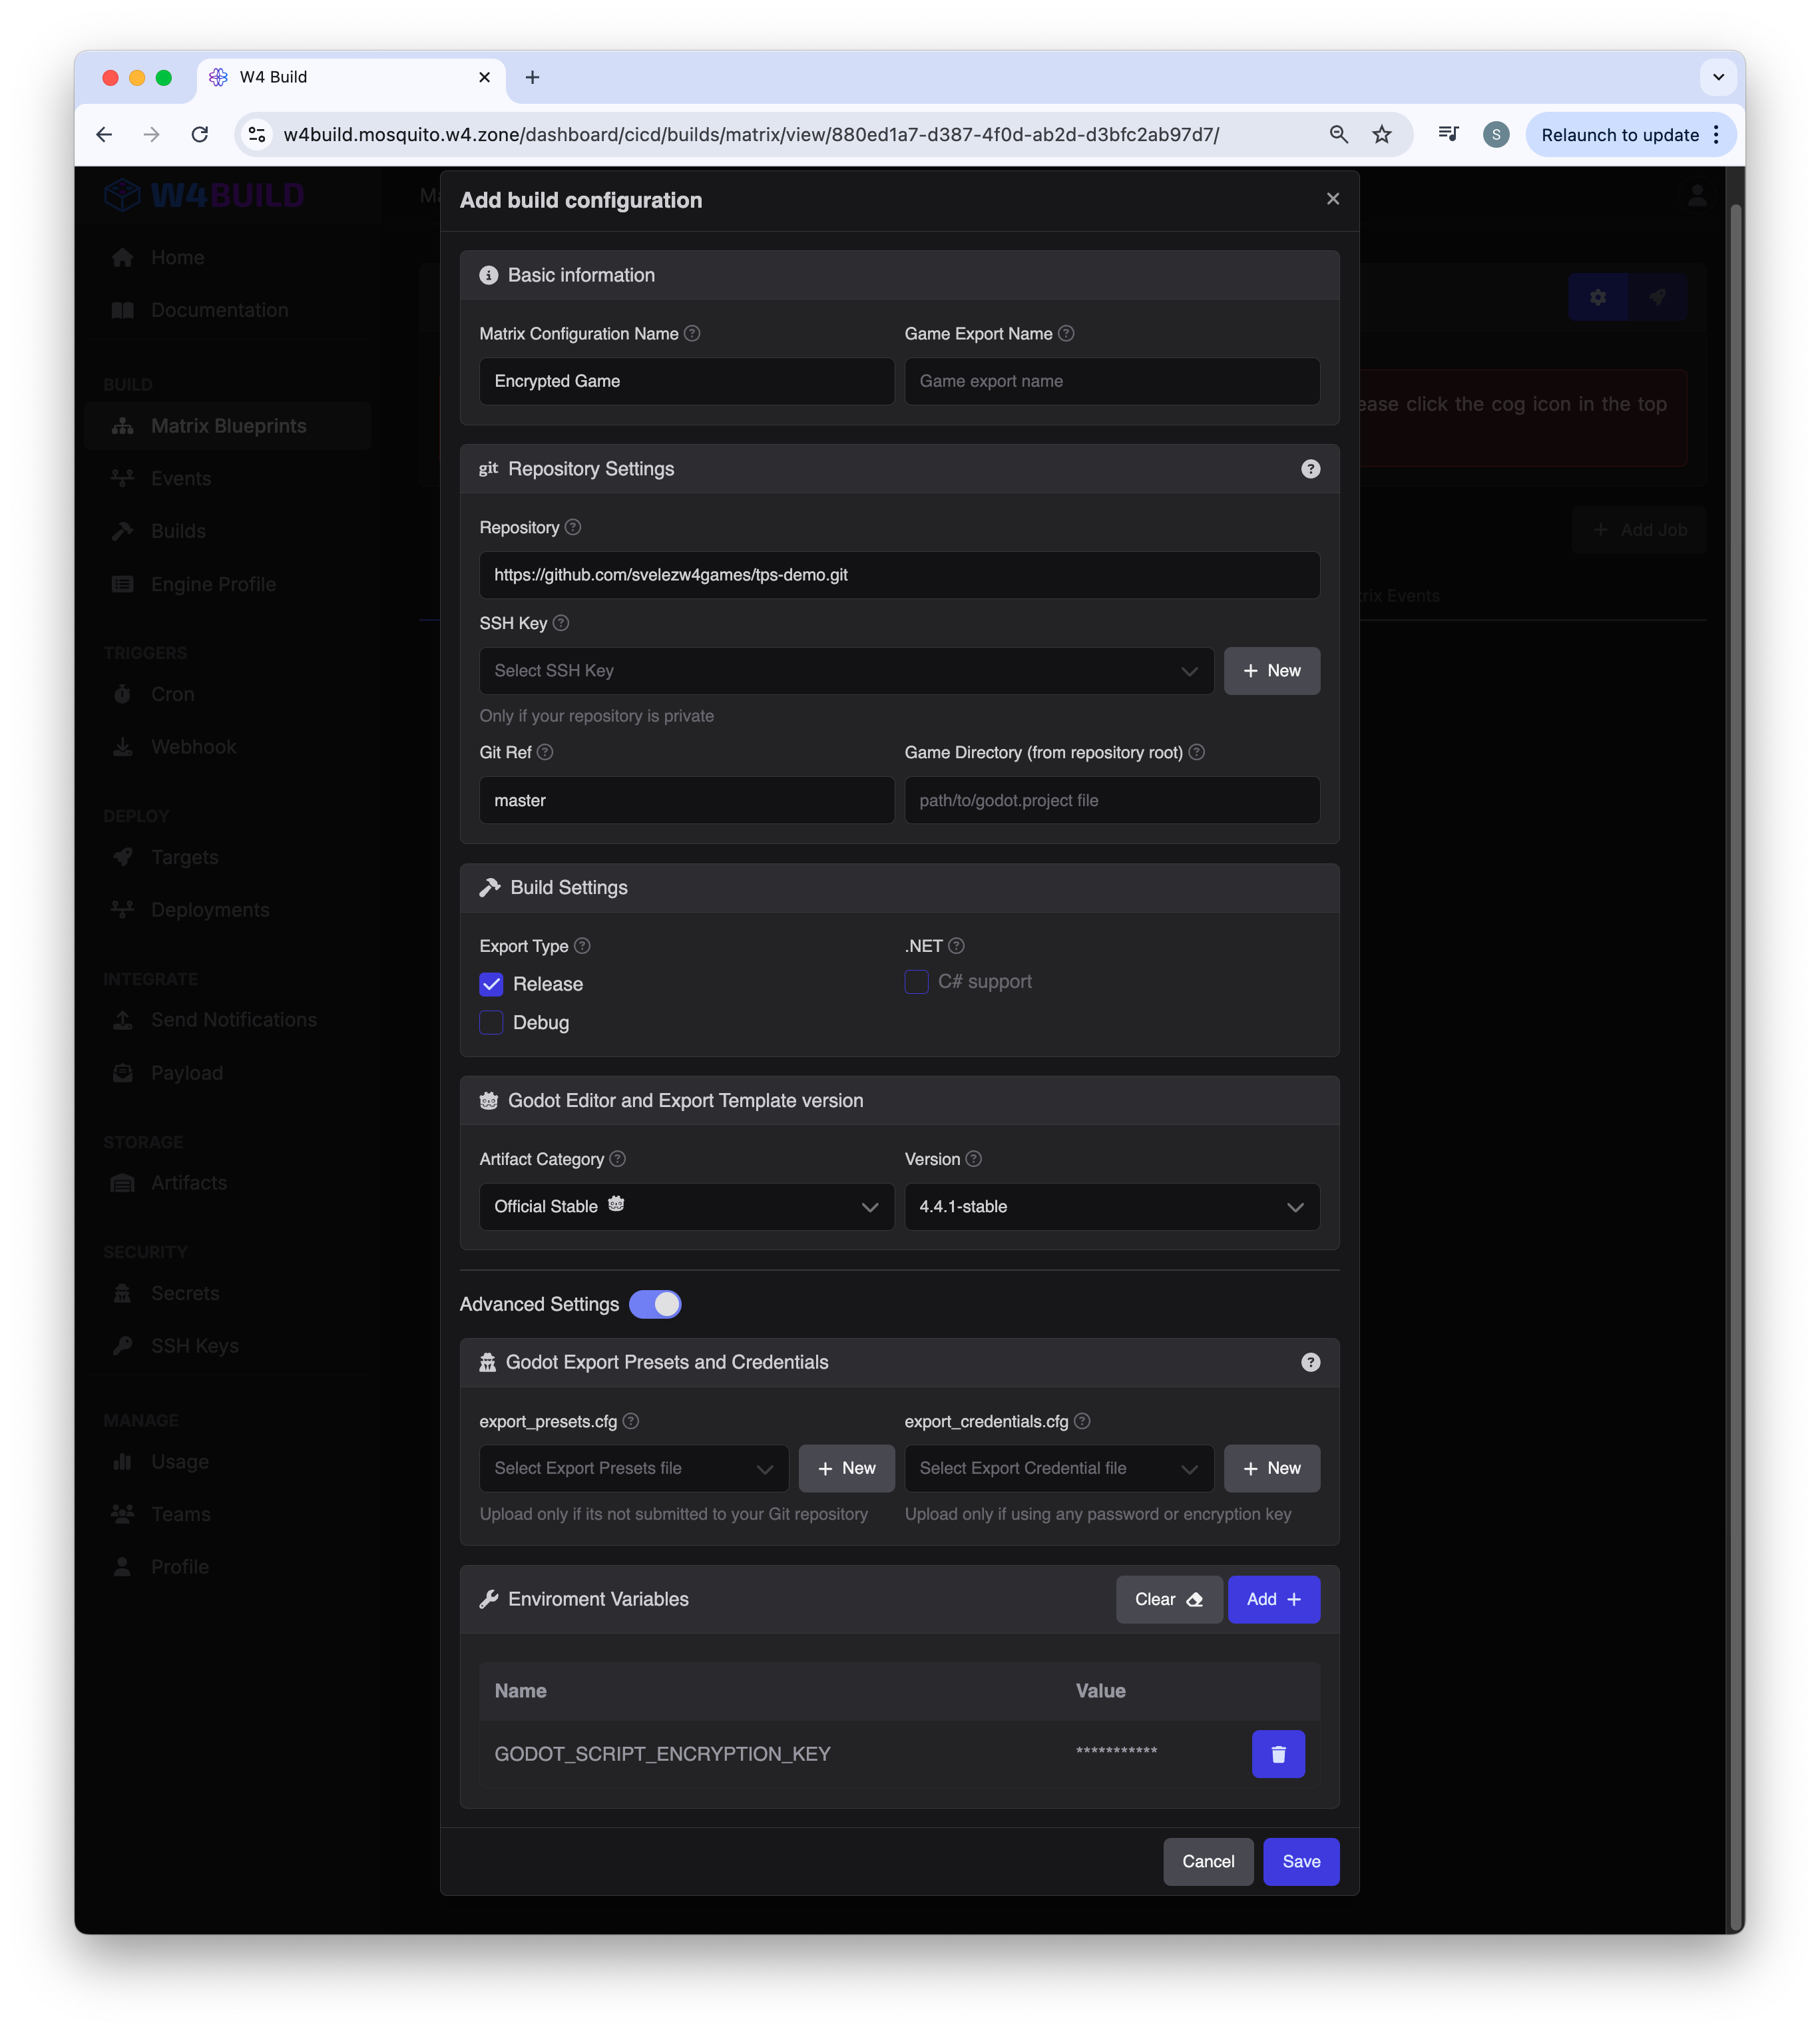This screenshot has width=1820, height=2033.
Task: Save the build configuration
Action: click(1301, 1861)
